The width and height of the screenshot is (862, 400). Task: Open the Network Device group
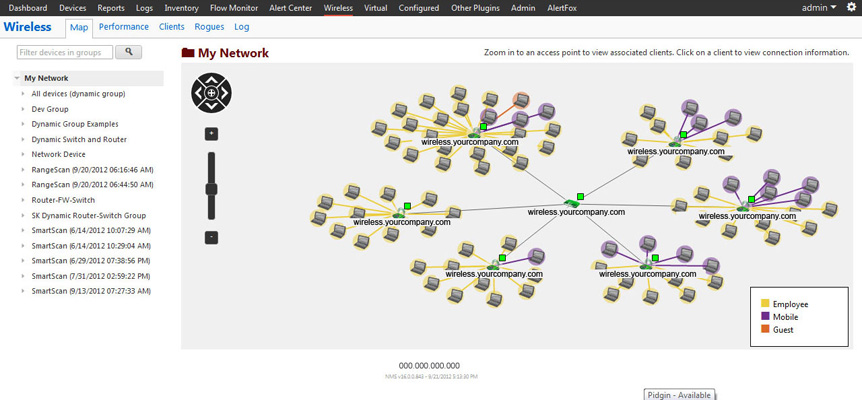58,155
